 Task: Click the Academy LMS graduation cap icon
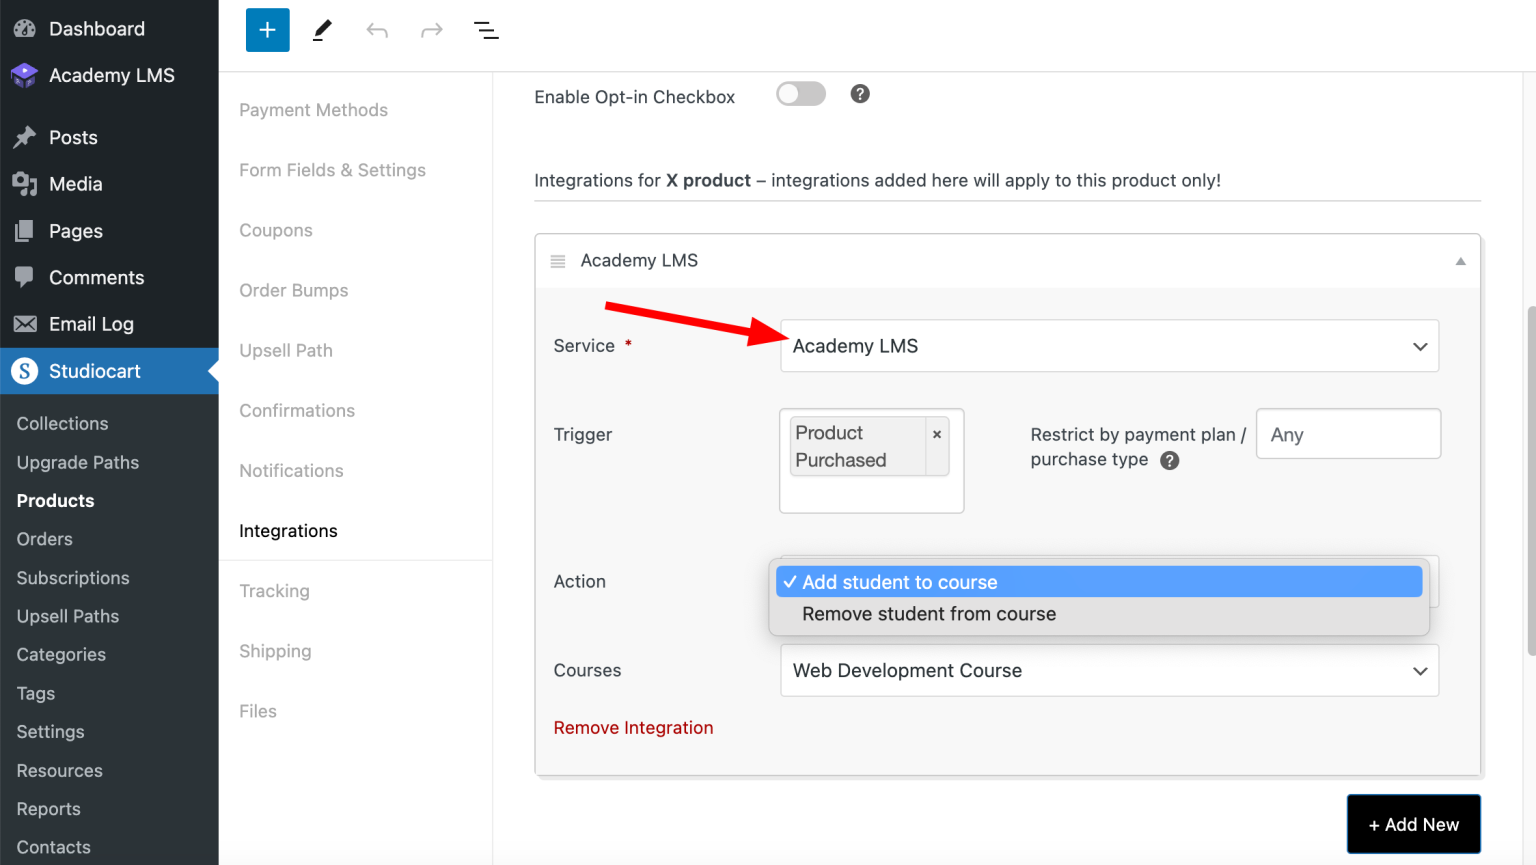pos(25,76)
